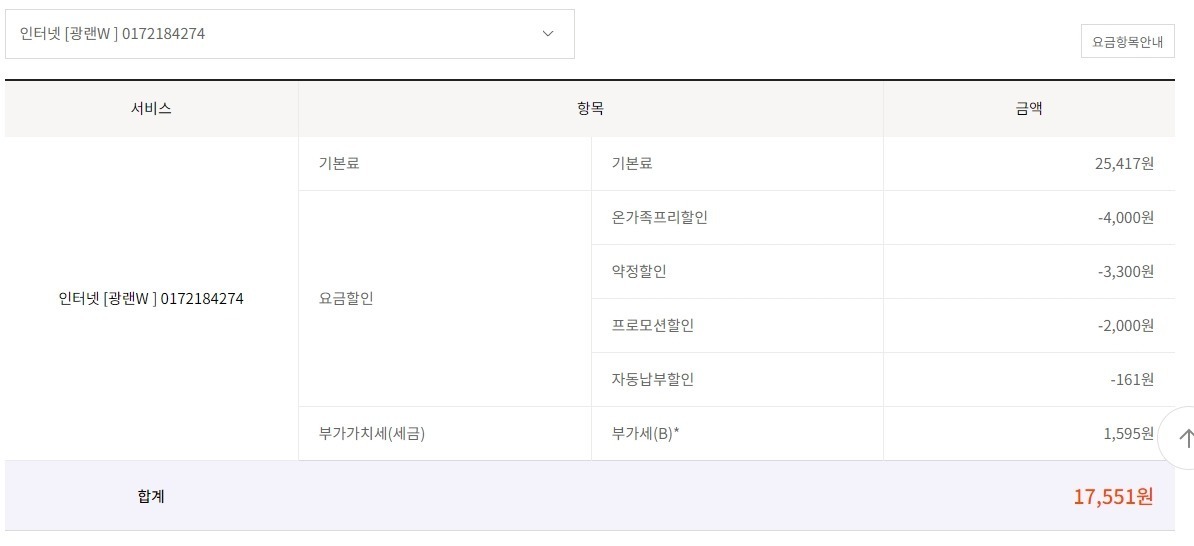Select the 프로모션할인 item
Screen dimensions: 1194x546
pyautogui.click(x=652, y=325)
